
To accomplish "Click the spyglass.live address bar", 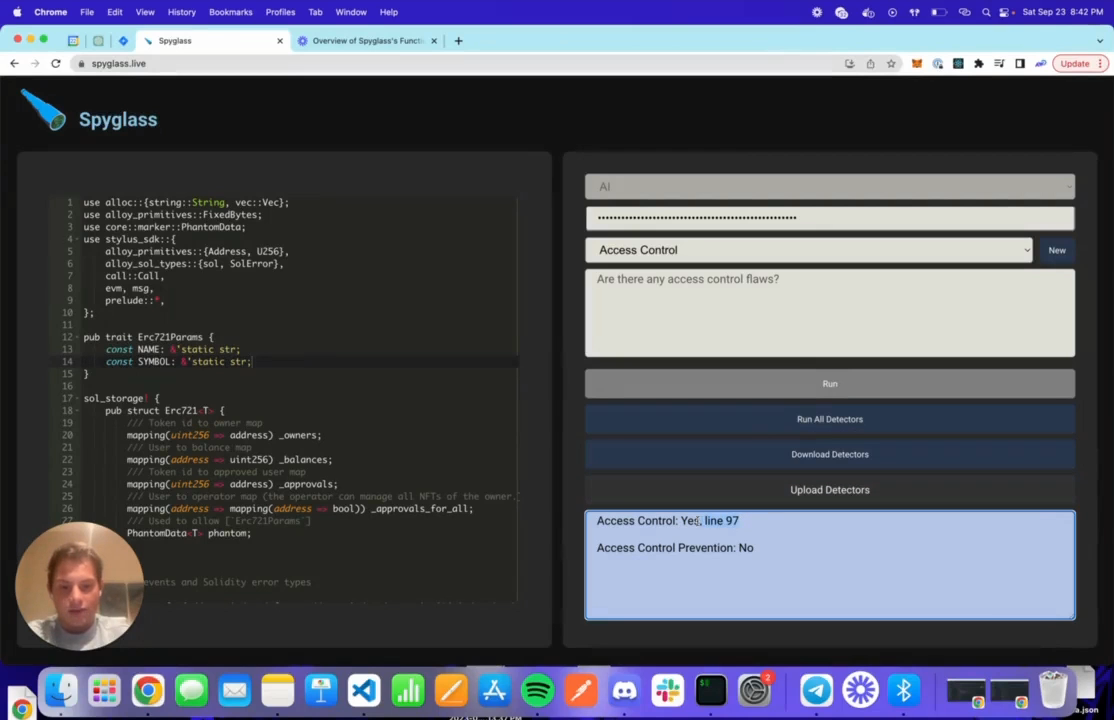I will (x=455, y=63).
